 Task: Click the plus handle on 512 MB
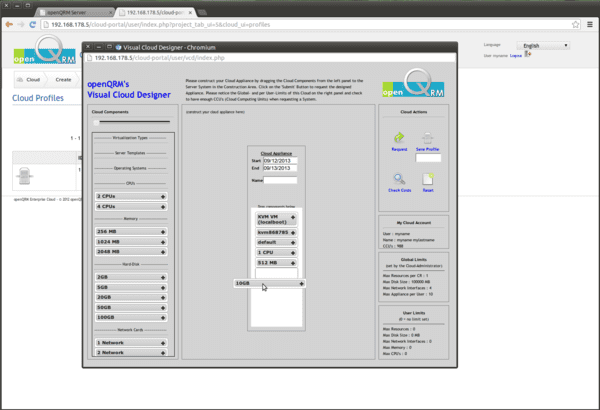[x=293, y=263]
